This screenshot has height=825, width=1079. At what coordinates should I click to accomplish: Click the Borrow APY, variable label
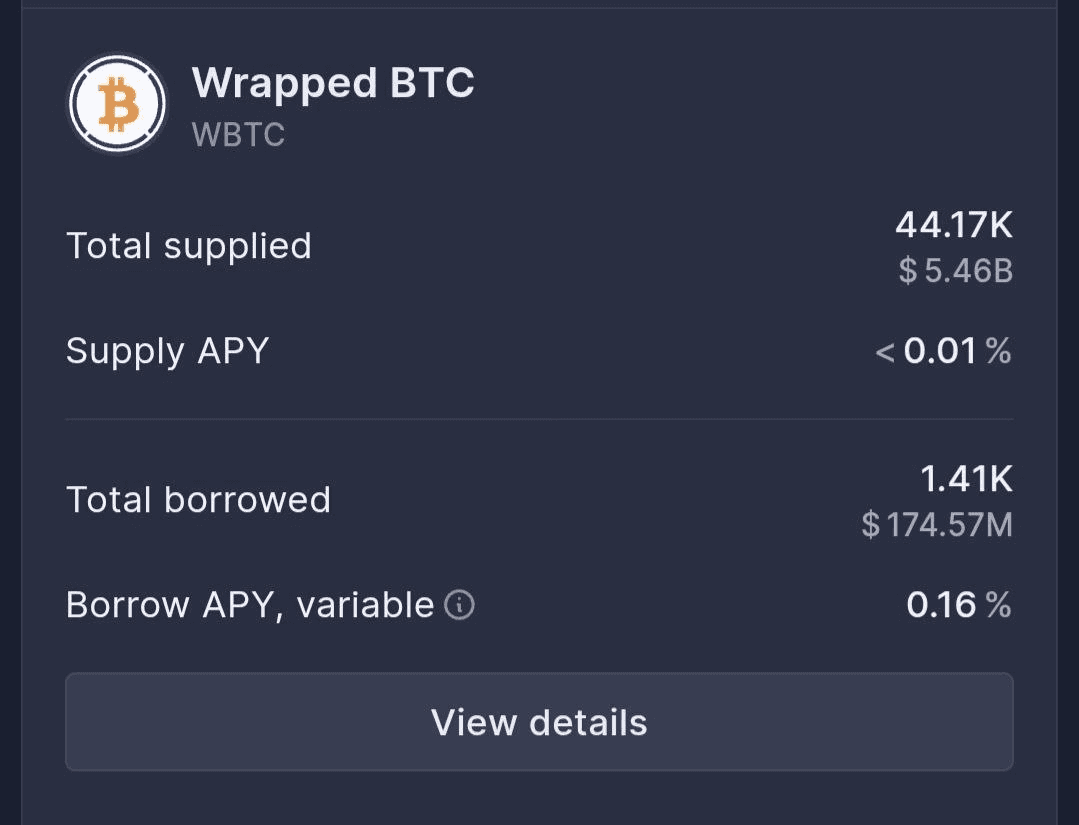pos(250,606)
